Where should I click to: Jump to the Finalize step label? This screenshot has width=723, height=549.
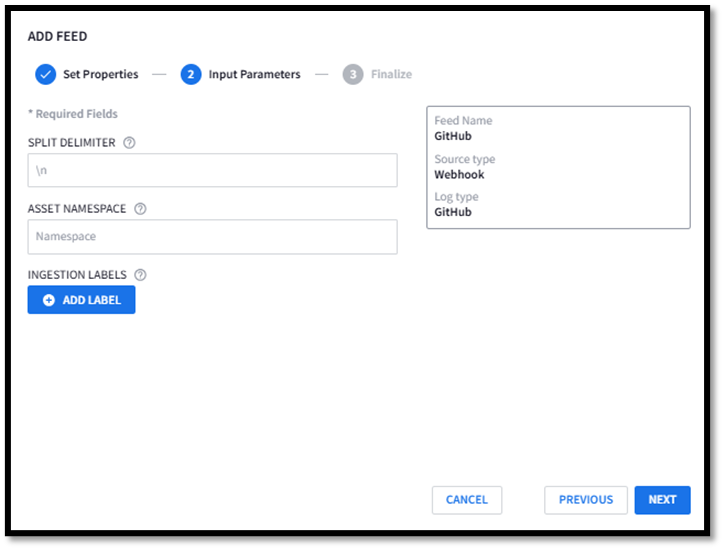click(391, 74)
